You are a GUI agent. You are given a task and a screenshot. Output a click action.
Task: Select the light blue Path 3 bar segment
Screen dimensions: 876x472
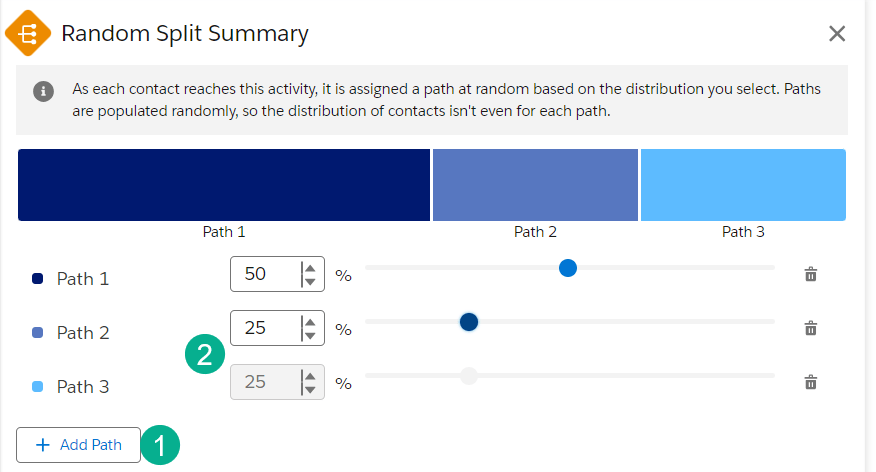pyautogui.click(x=743, y=185)
